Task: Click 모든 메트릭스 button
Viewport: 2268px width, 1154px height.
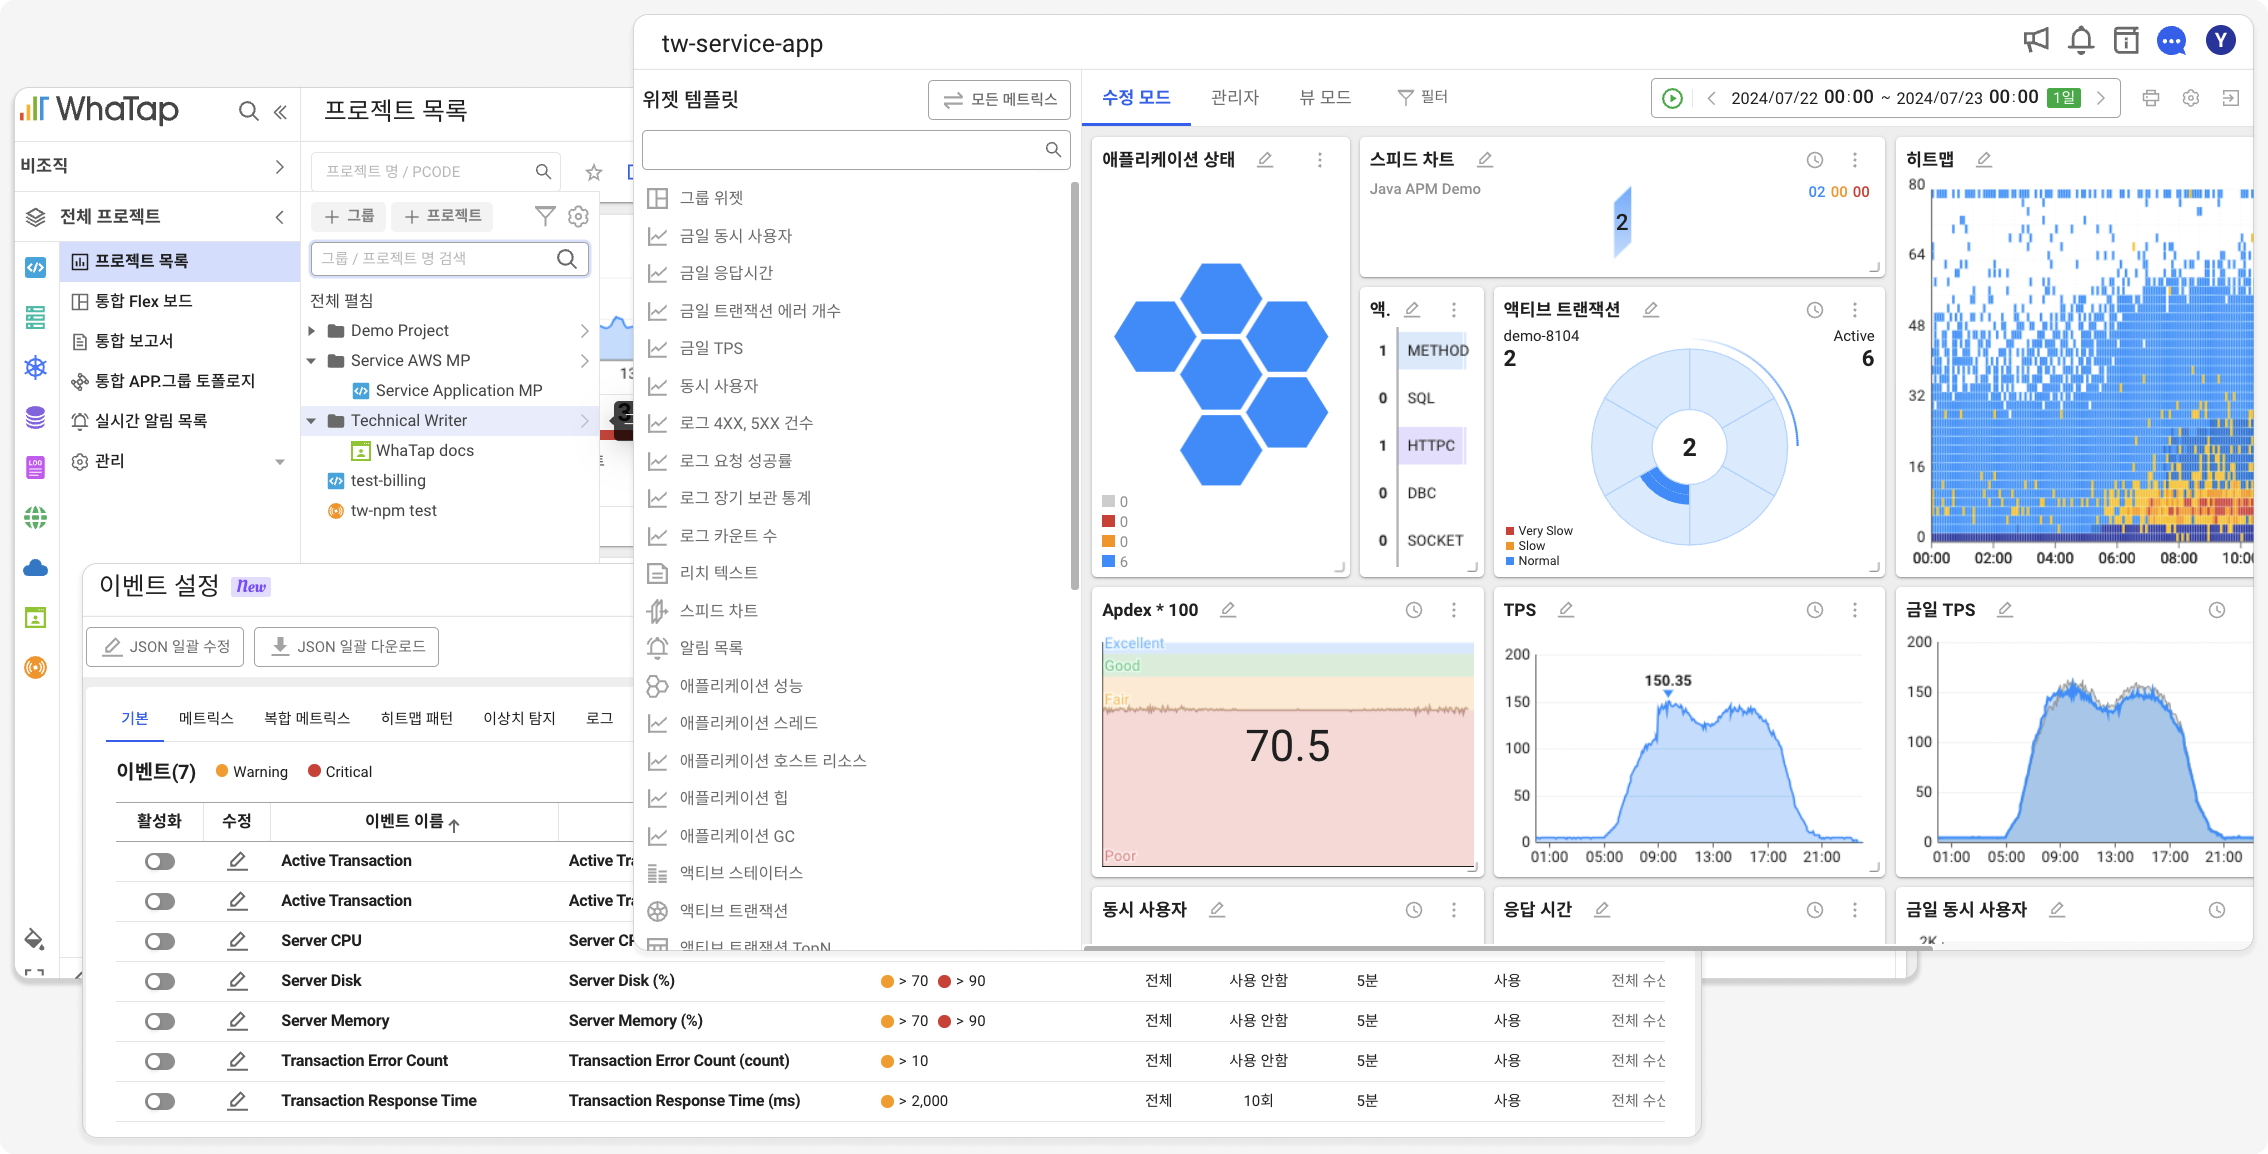Action: tap(999, 100)
